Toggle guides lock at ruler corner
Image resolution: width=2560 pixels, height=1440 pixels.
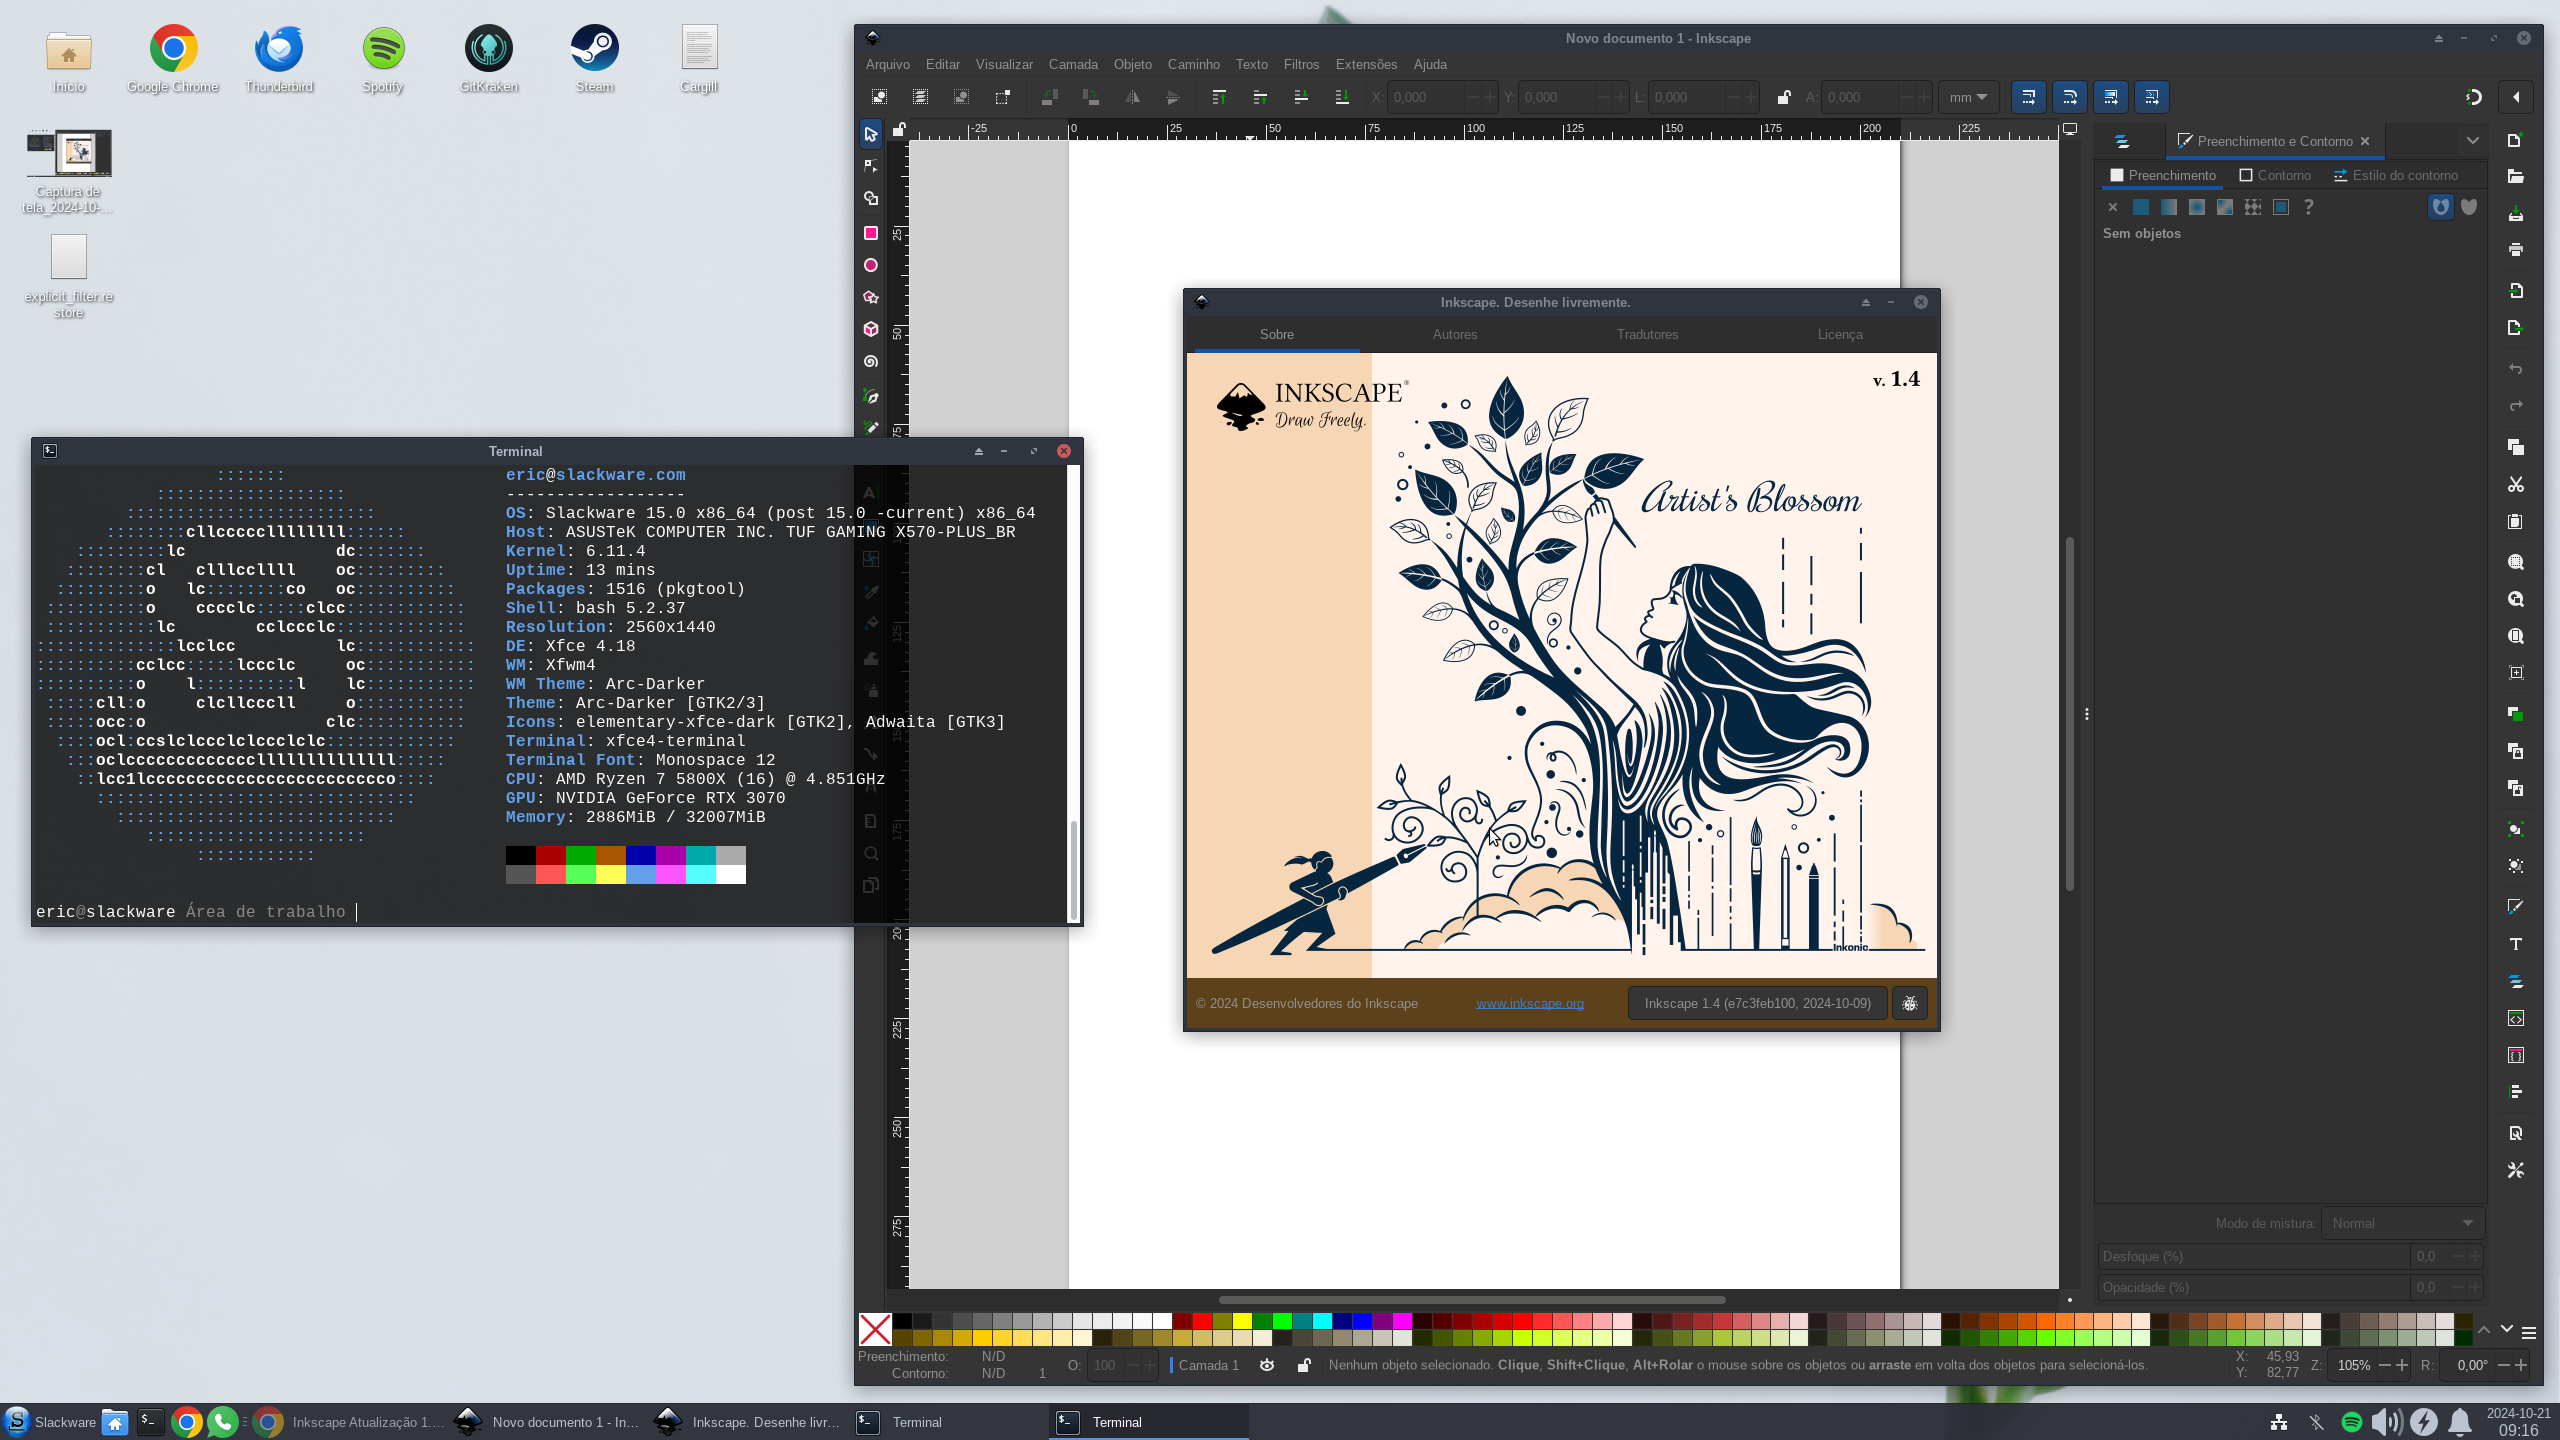pos(899,129)
